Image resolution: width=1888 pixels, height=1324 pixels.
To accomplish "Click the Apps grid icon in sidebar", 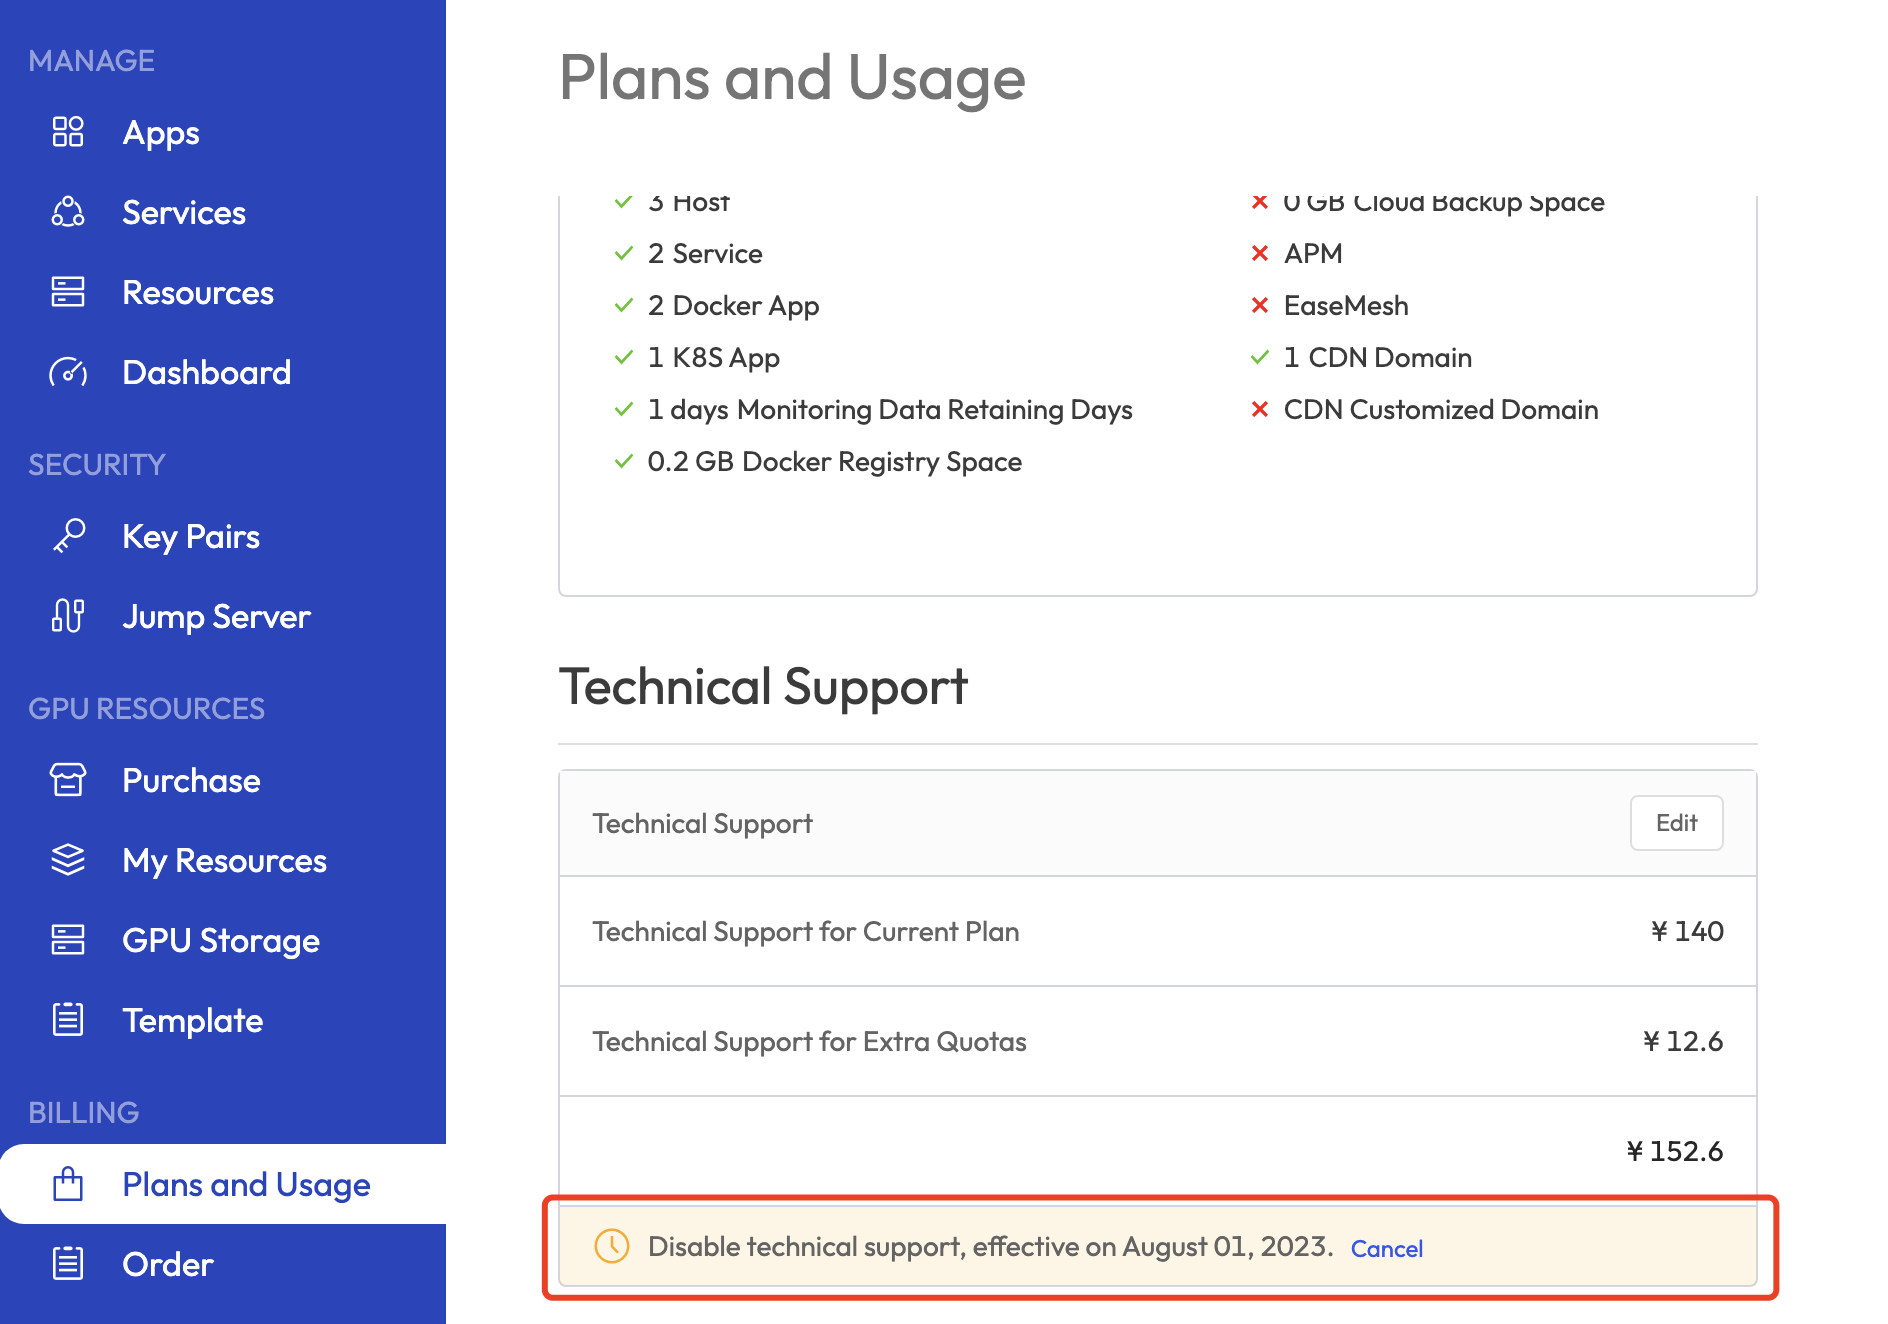I will pos(68,132).
